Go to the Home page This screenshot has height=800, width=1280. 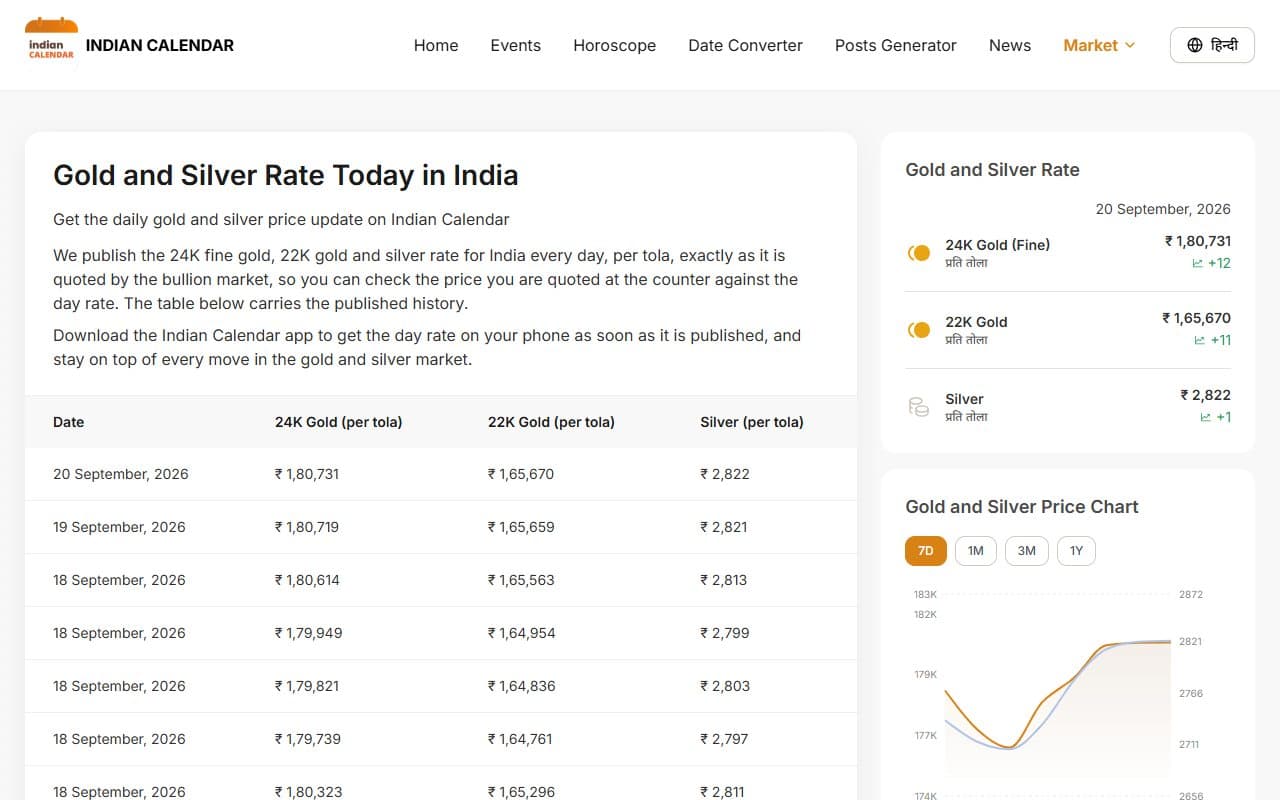(436, 45)
